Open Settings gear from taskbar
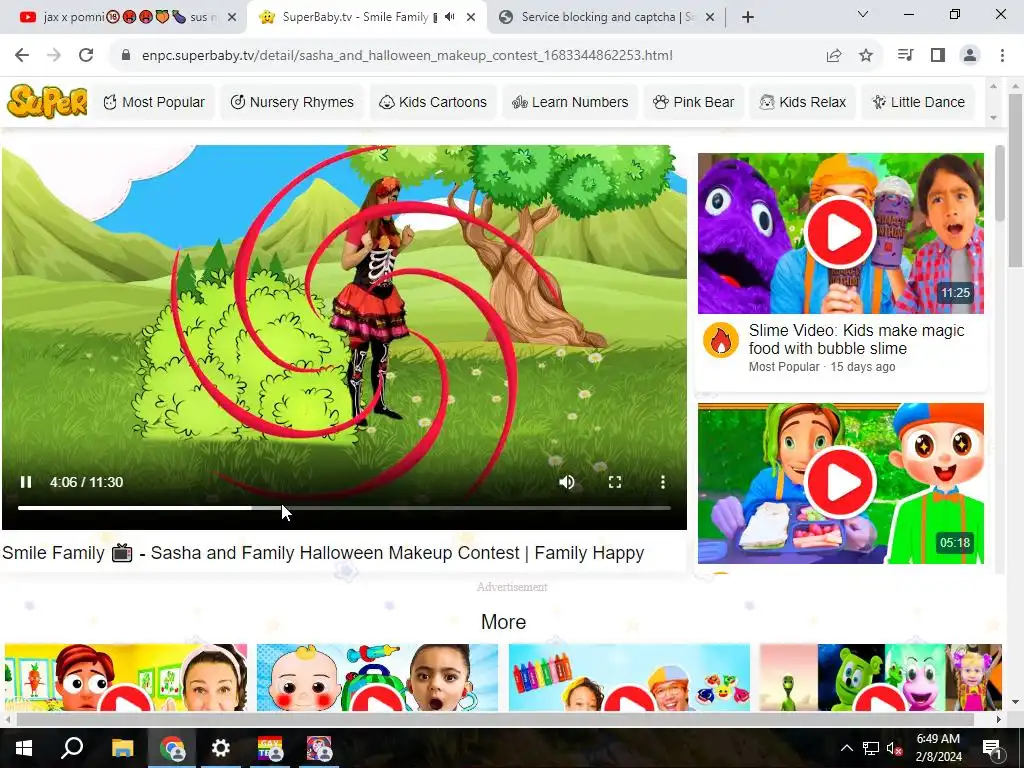 (x=221, y=748)
